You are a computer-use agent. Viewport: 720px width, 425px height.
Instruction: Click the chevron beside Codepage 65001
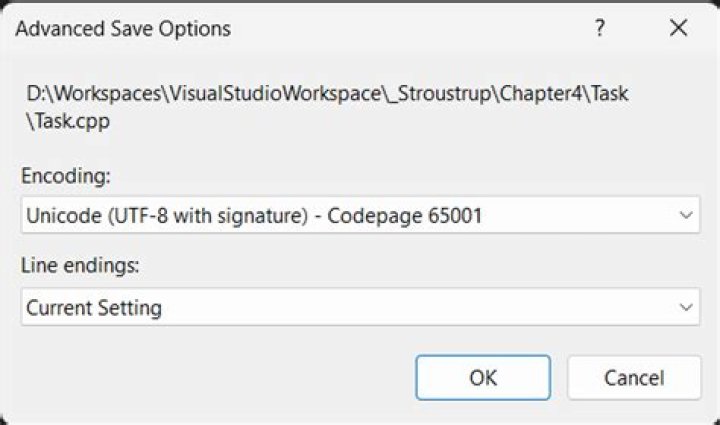(685, 215)
